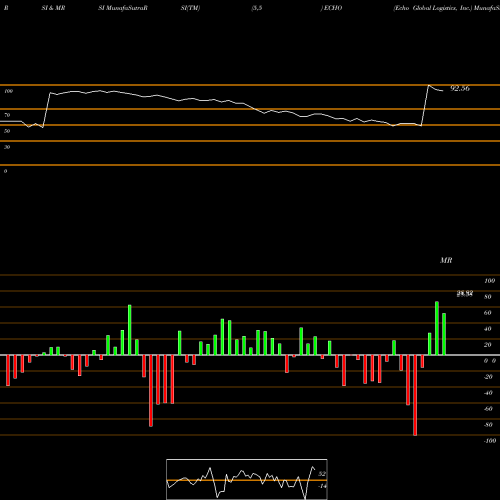Viewport: 500px width, 500px height.
Task: Click the longest red MRSI bar near -100
Action: coord(415,395)
